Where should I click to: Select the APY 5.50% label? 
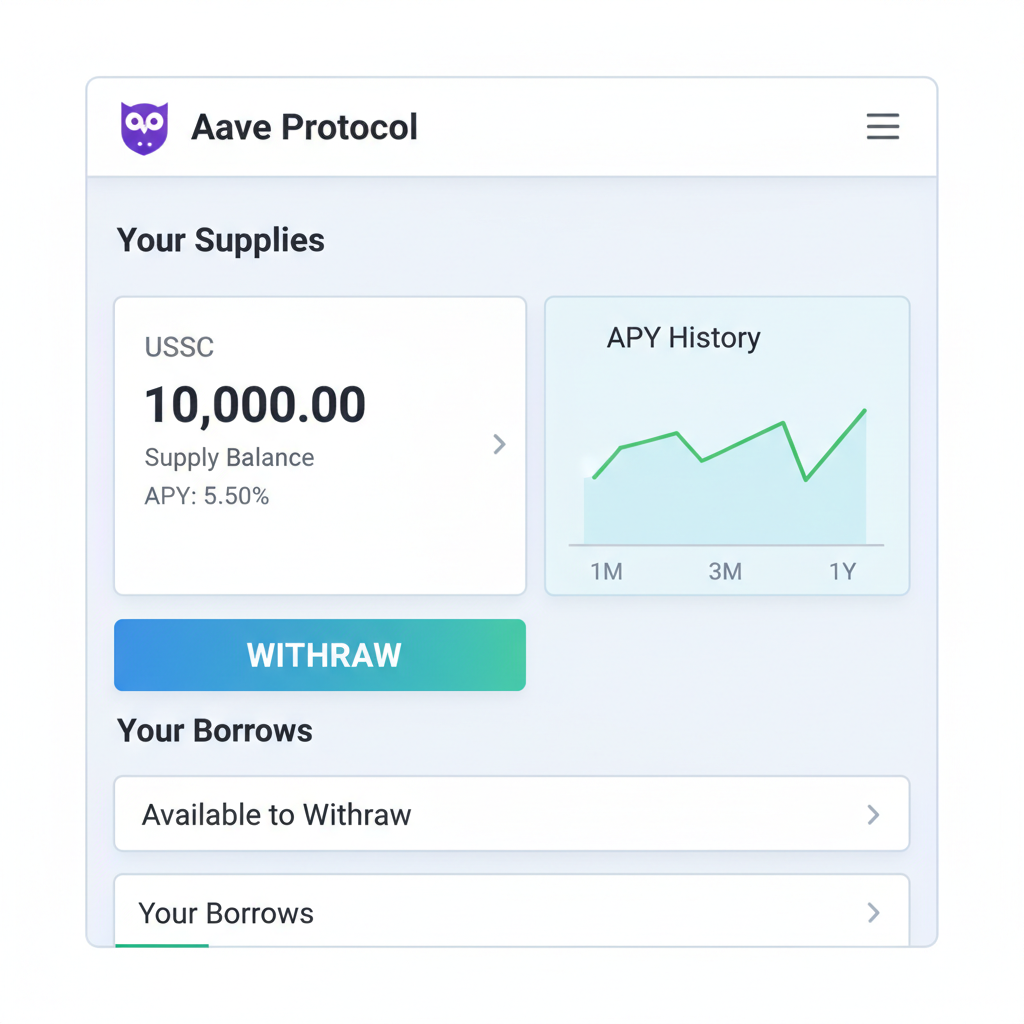pyautogui.click(x=207, y=495)
